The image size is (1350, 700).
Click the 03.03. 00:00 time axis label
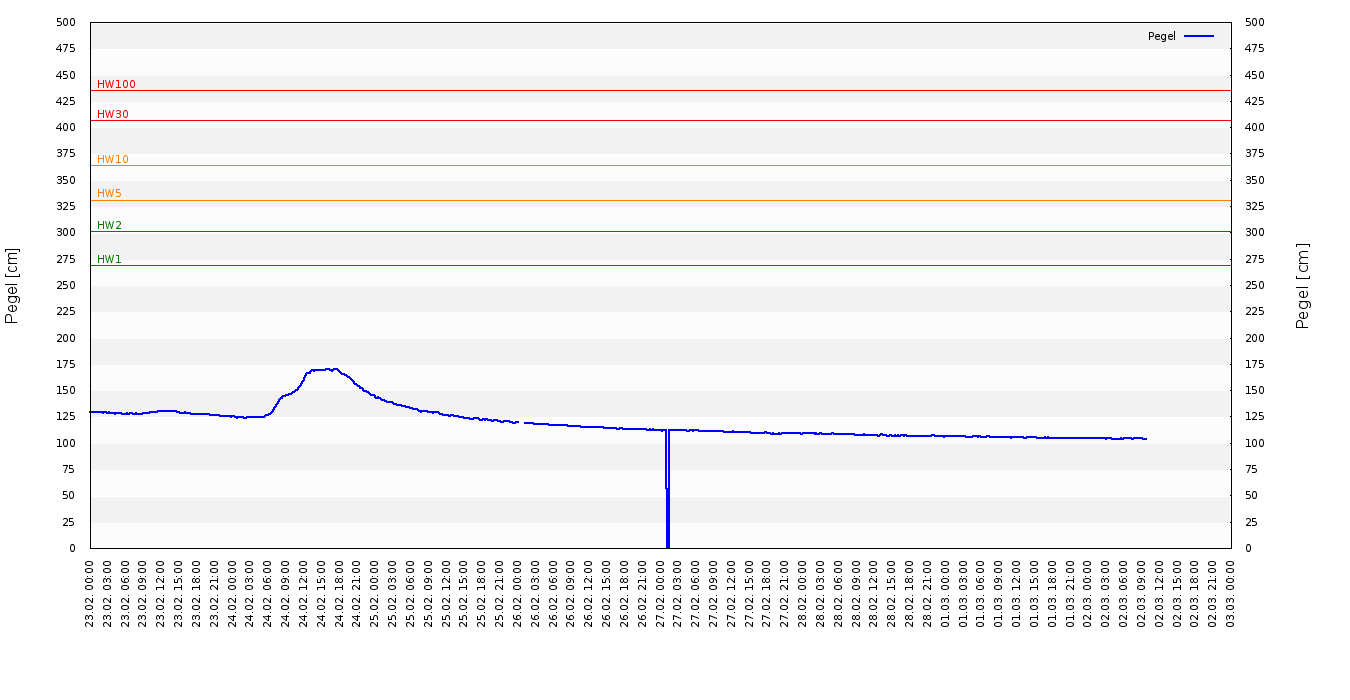coord(1231,593)
